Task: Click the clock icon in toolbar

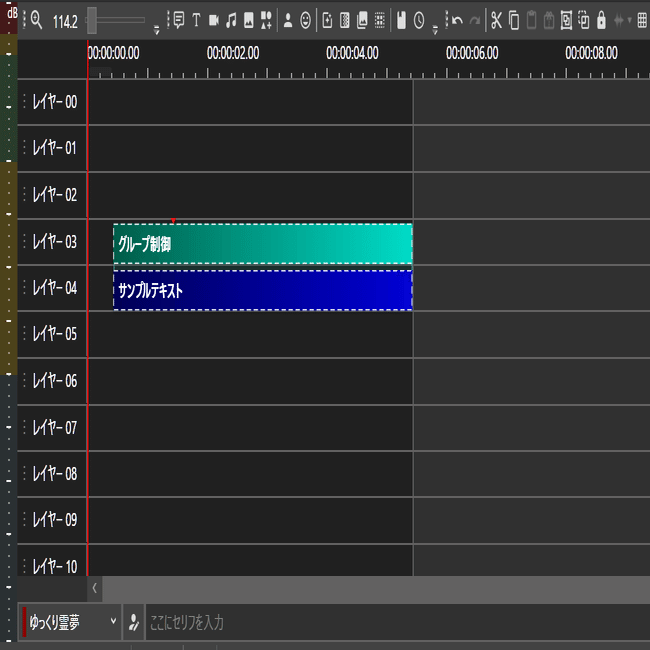Action: point(419,20)
